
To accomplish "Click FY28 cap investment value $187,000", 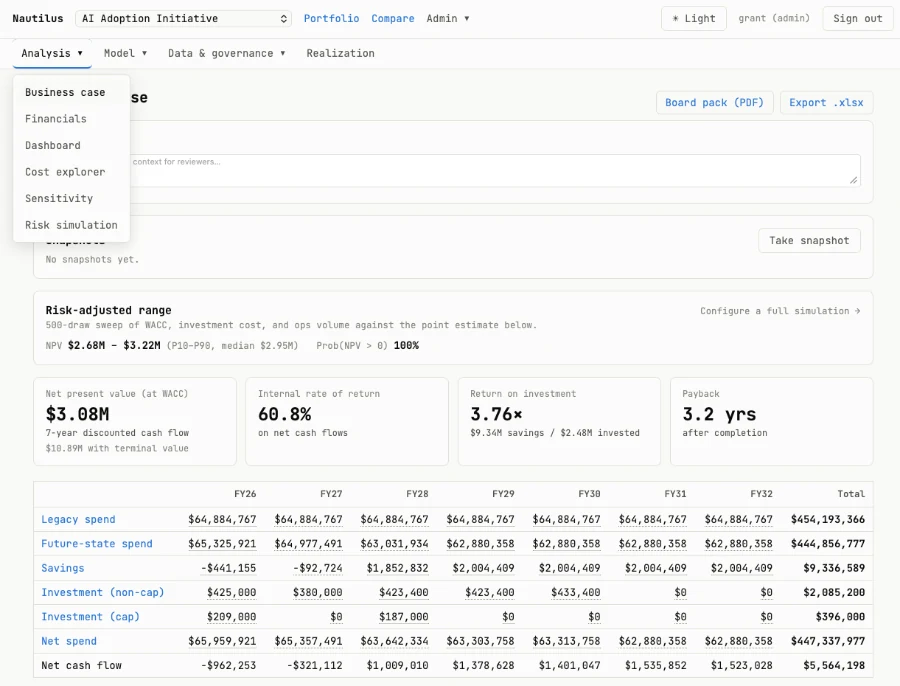I will [404, 617].
